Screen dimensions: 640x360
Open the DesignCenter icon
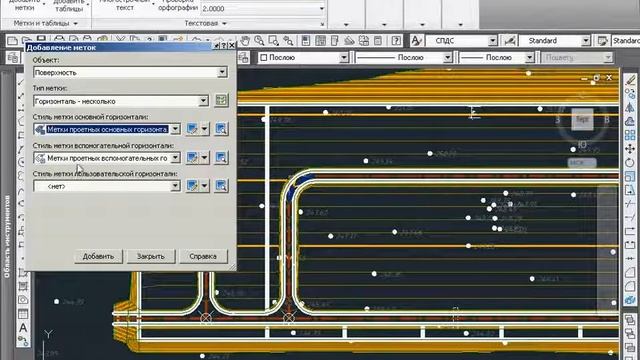click(x=320, y=40)
